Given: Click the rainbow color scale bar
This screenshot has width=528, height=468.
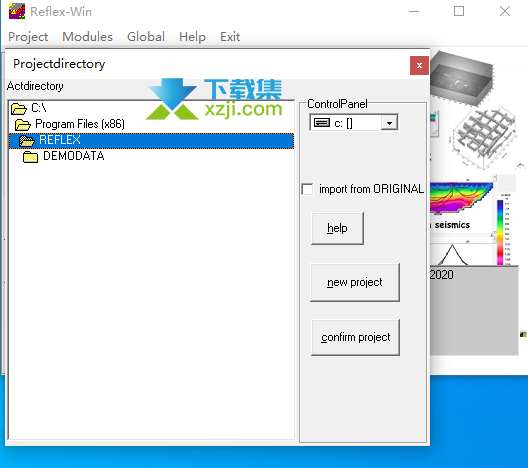Looking at the screenshot, I should point(500,232).
